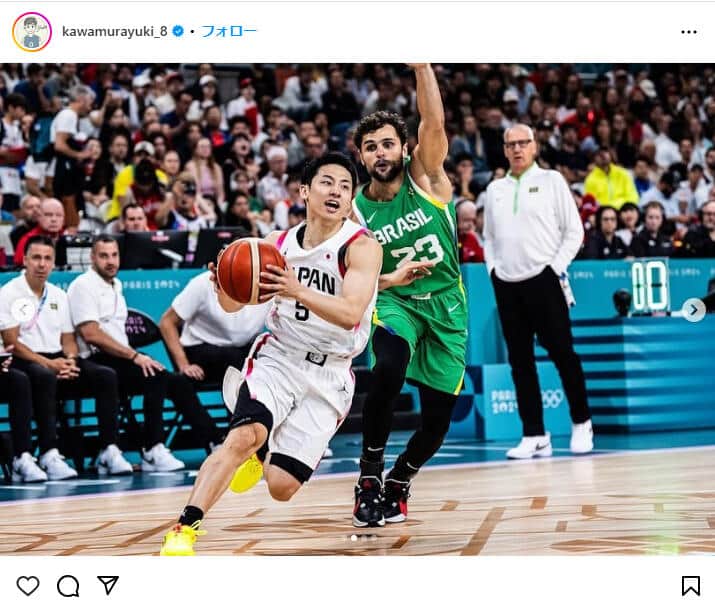The height and width of the screenshot is (608, 715).
Task: Go to next photo with right arrow
Action: pos(694,310)
